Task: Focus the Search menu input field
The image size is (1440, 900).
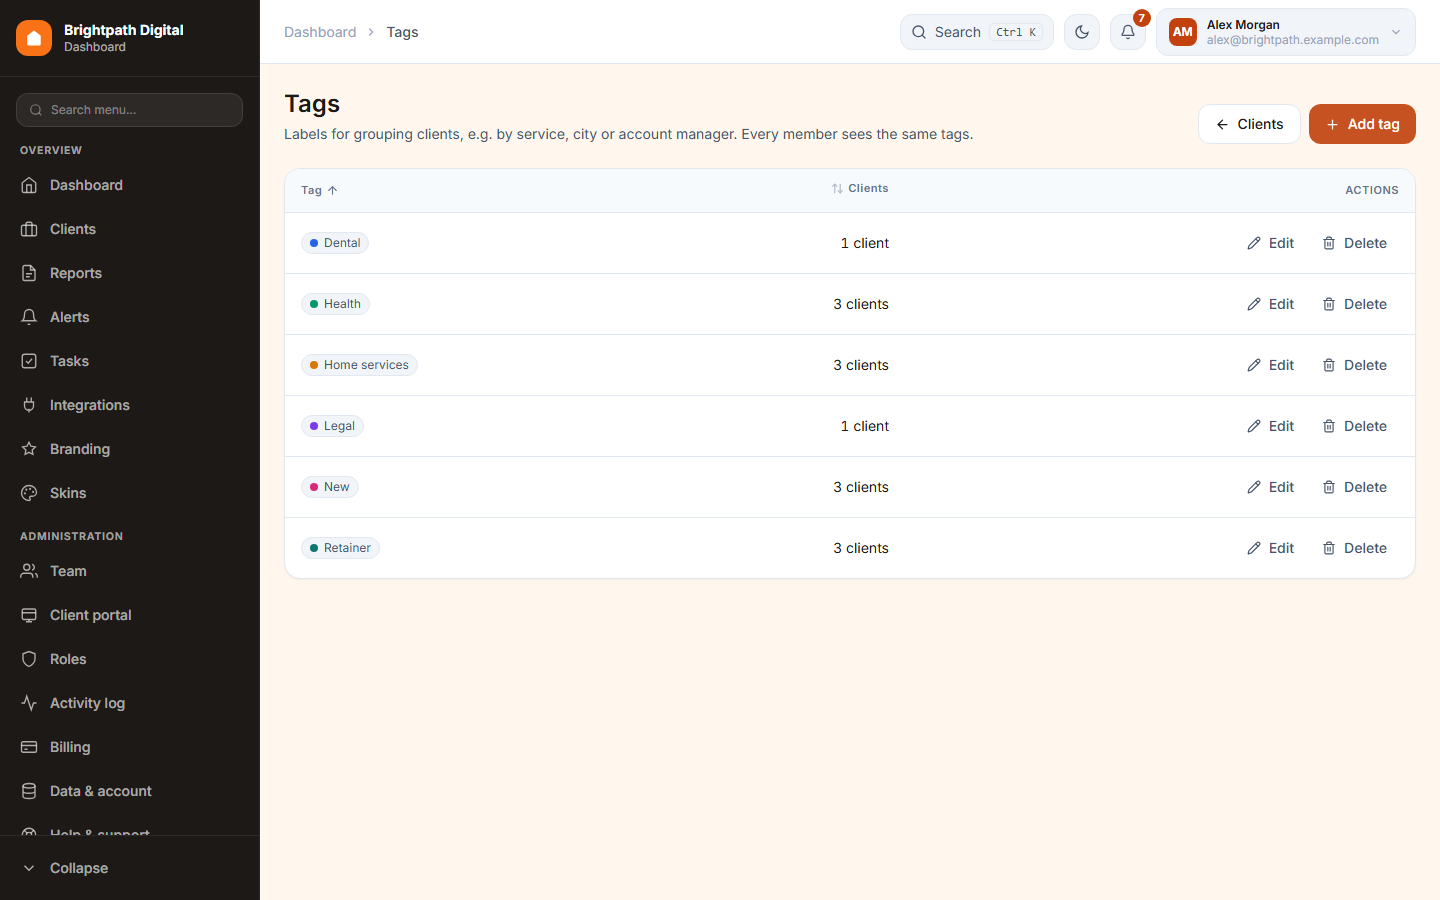Action: (x=130, y=110)
